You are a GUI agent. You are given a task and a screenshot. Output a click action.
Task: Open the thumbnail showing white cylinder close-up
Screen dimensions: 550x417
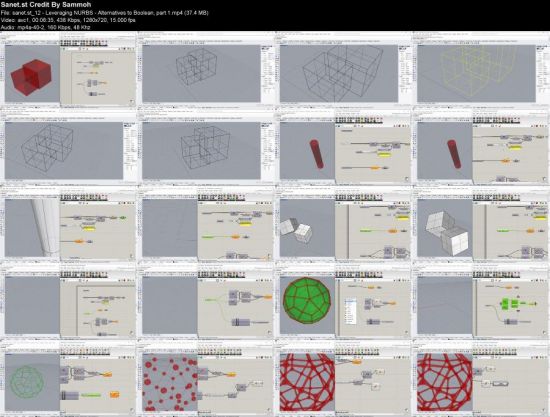coord(68,224)
